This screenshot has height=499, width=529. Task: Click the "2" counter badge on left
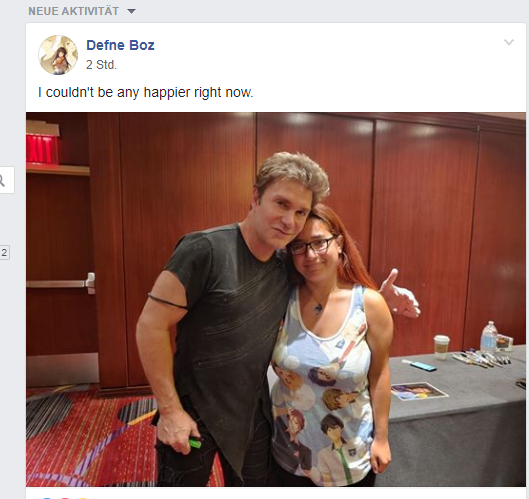(x=4, y=253)
